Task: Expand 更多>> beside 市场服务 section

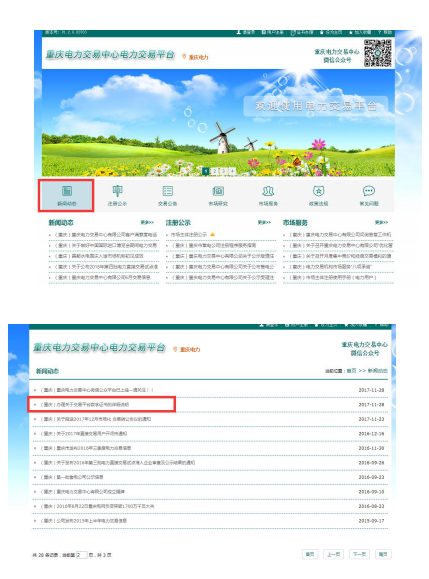Action: [x=381, y=222]
